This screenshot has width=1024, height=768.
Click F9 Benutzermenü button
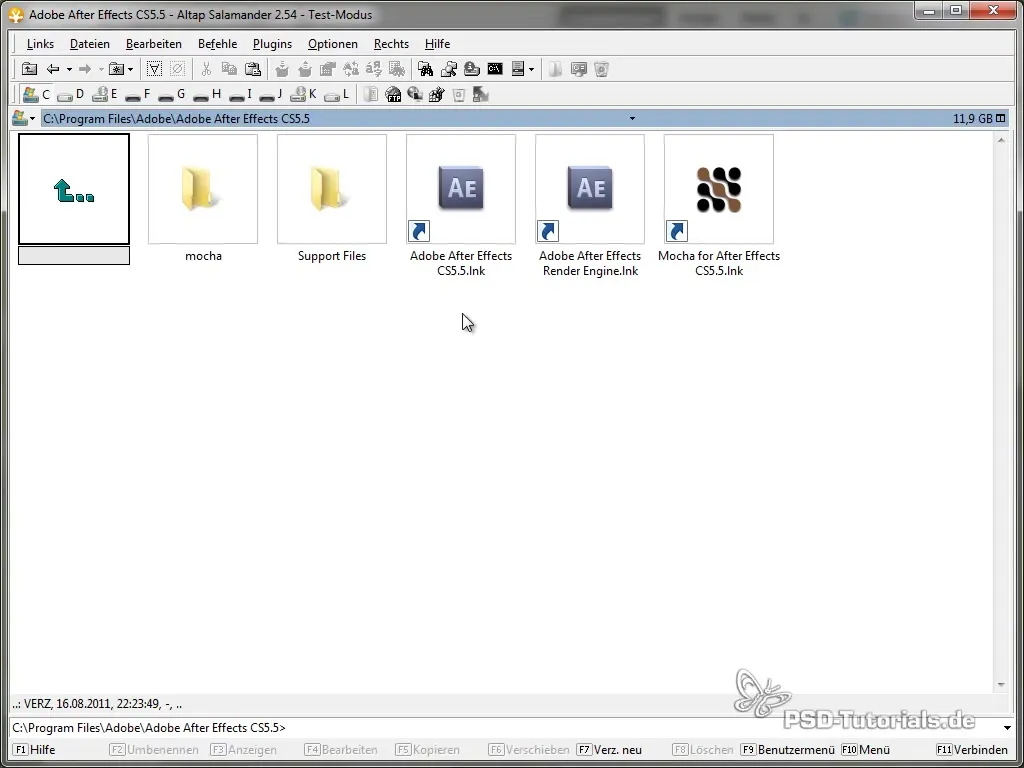[788, 750]
